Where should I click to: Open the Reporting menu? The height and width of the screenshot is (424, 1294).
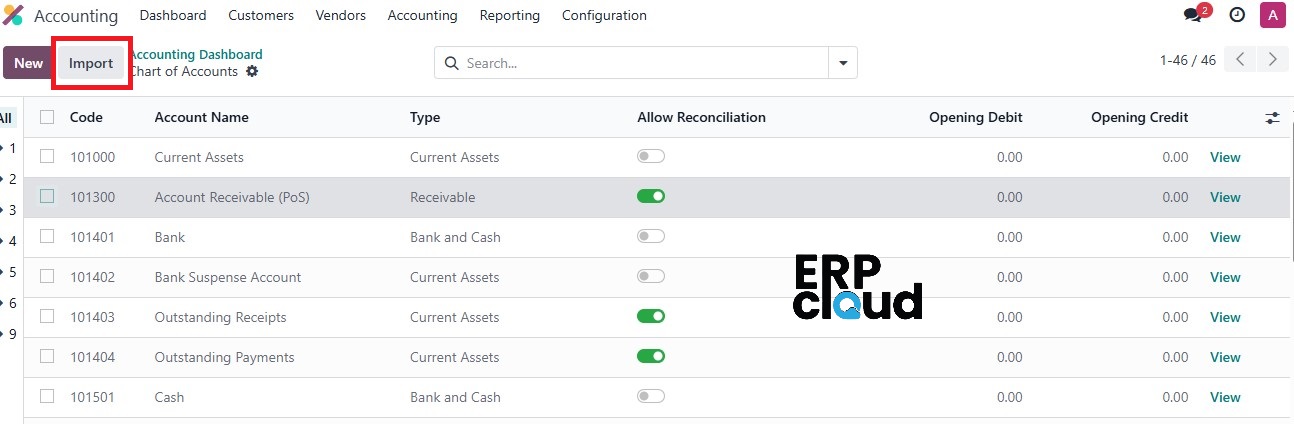(509, 15)
